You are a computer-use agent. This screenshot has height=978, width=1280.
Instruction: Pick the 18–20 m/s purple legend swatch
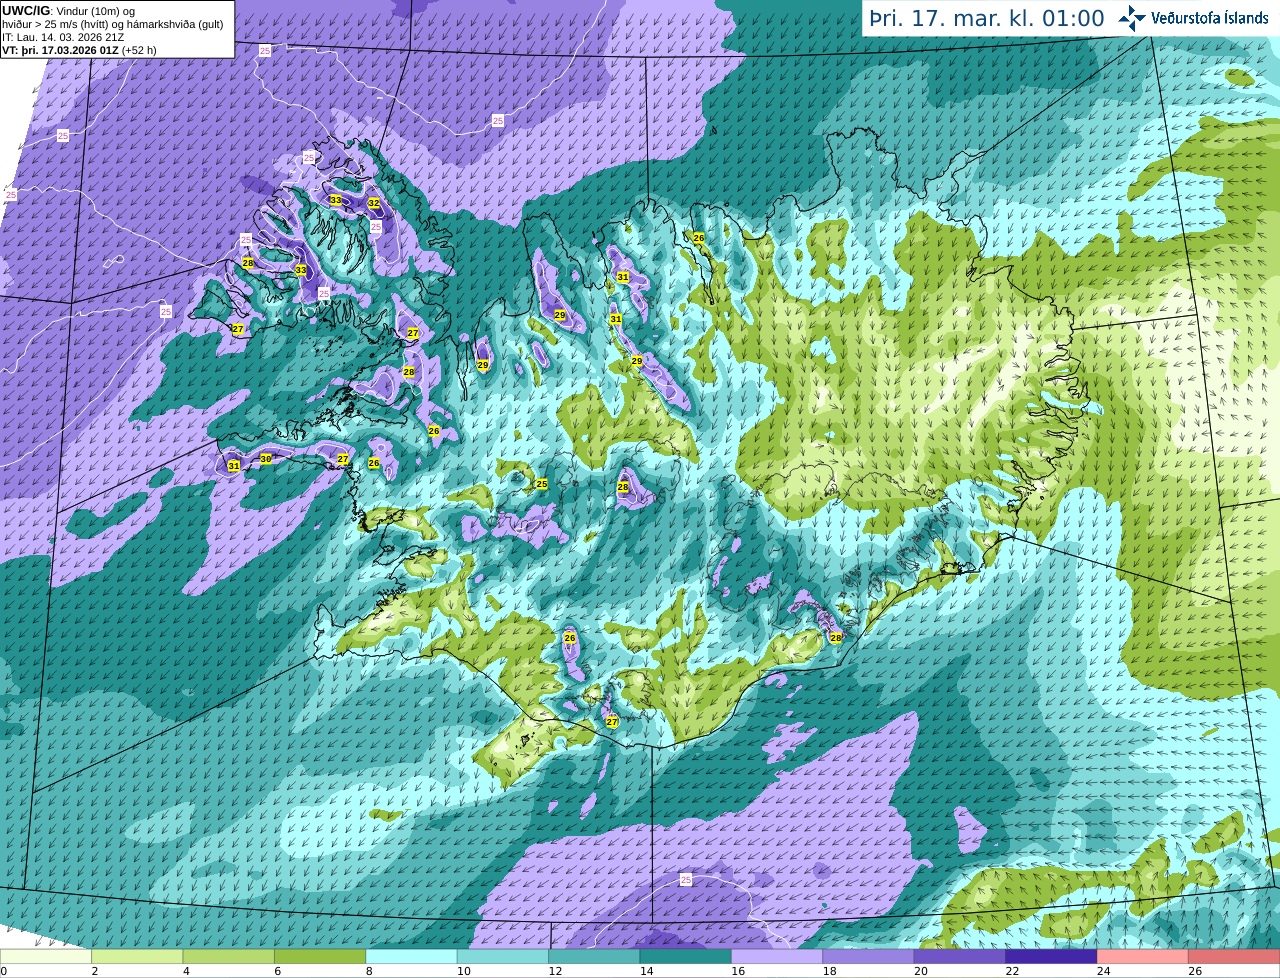869,956
